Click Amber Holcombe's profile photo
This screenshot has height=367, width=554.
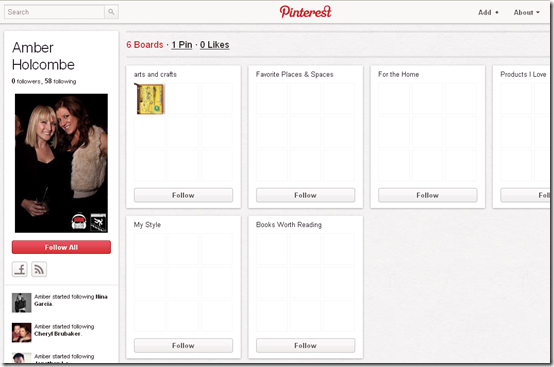pyautogui.click(x=61, y=163)
